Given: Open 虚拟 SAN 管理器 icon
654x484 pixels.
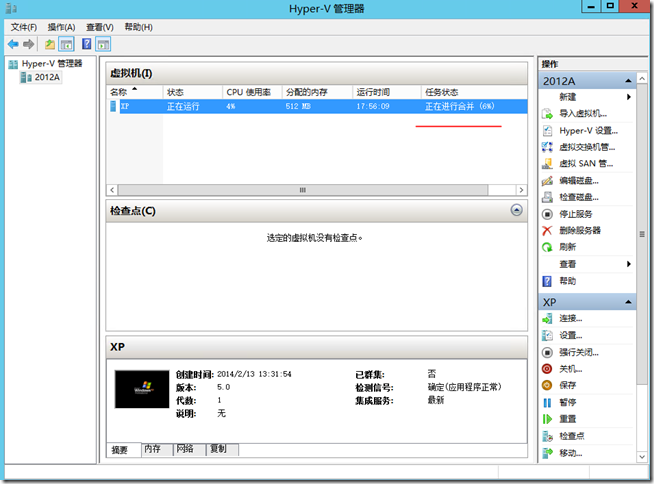Looking at the screenshot, I should pos(547,164).
